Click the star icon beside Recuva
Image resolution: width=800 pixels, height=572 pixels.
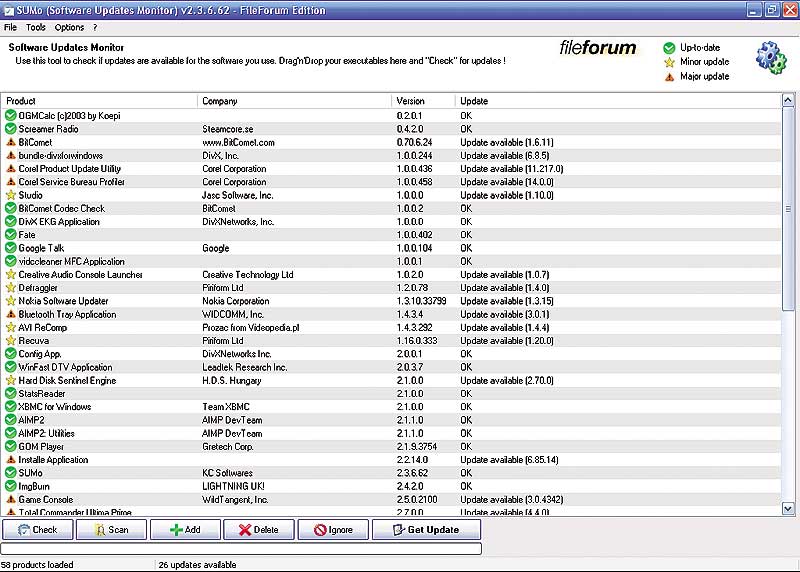pos(11,341)
